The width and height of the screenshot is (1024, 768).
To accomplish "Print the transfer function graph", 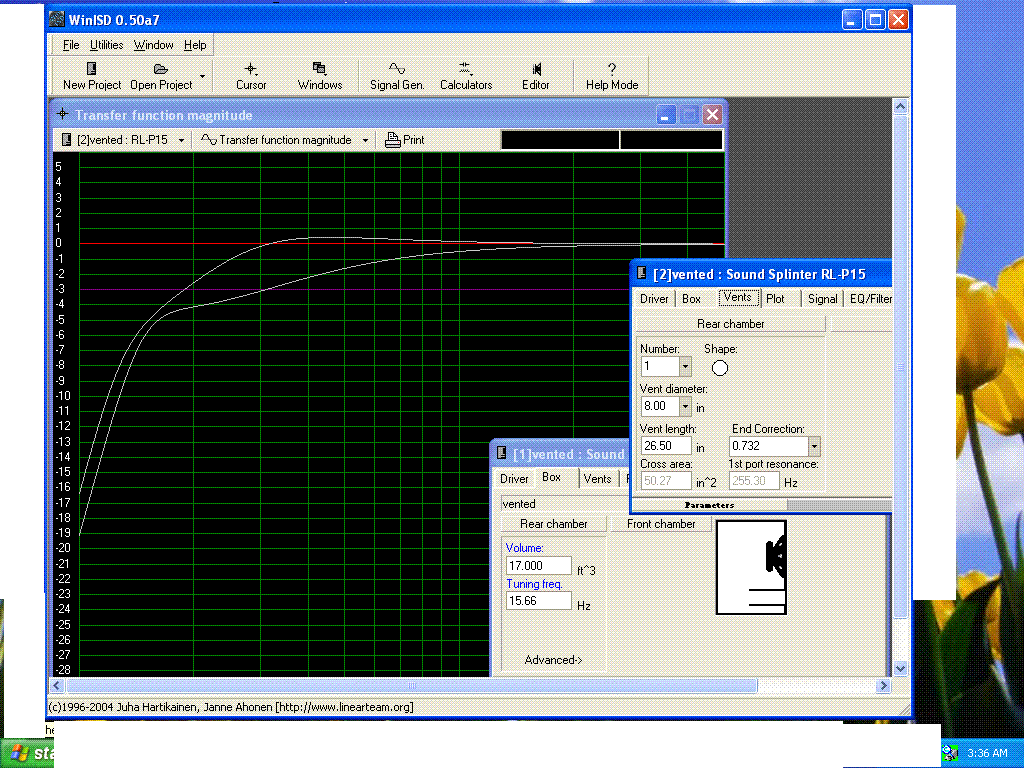I will (405, 140).
